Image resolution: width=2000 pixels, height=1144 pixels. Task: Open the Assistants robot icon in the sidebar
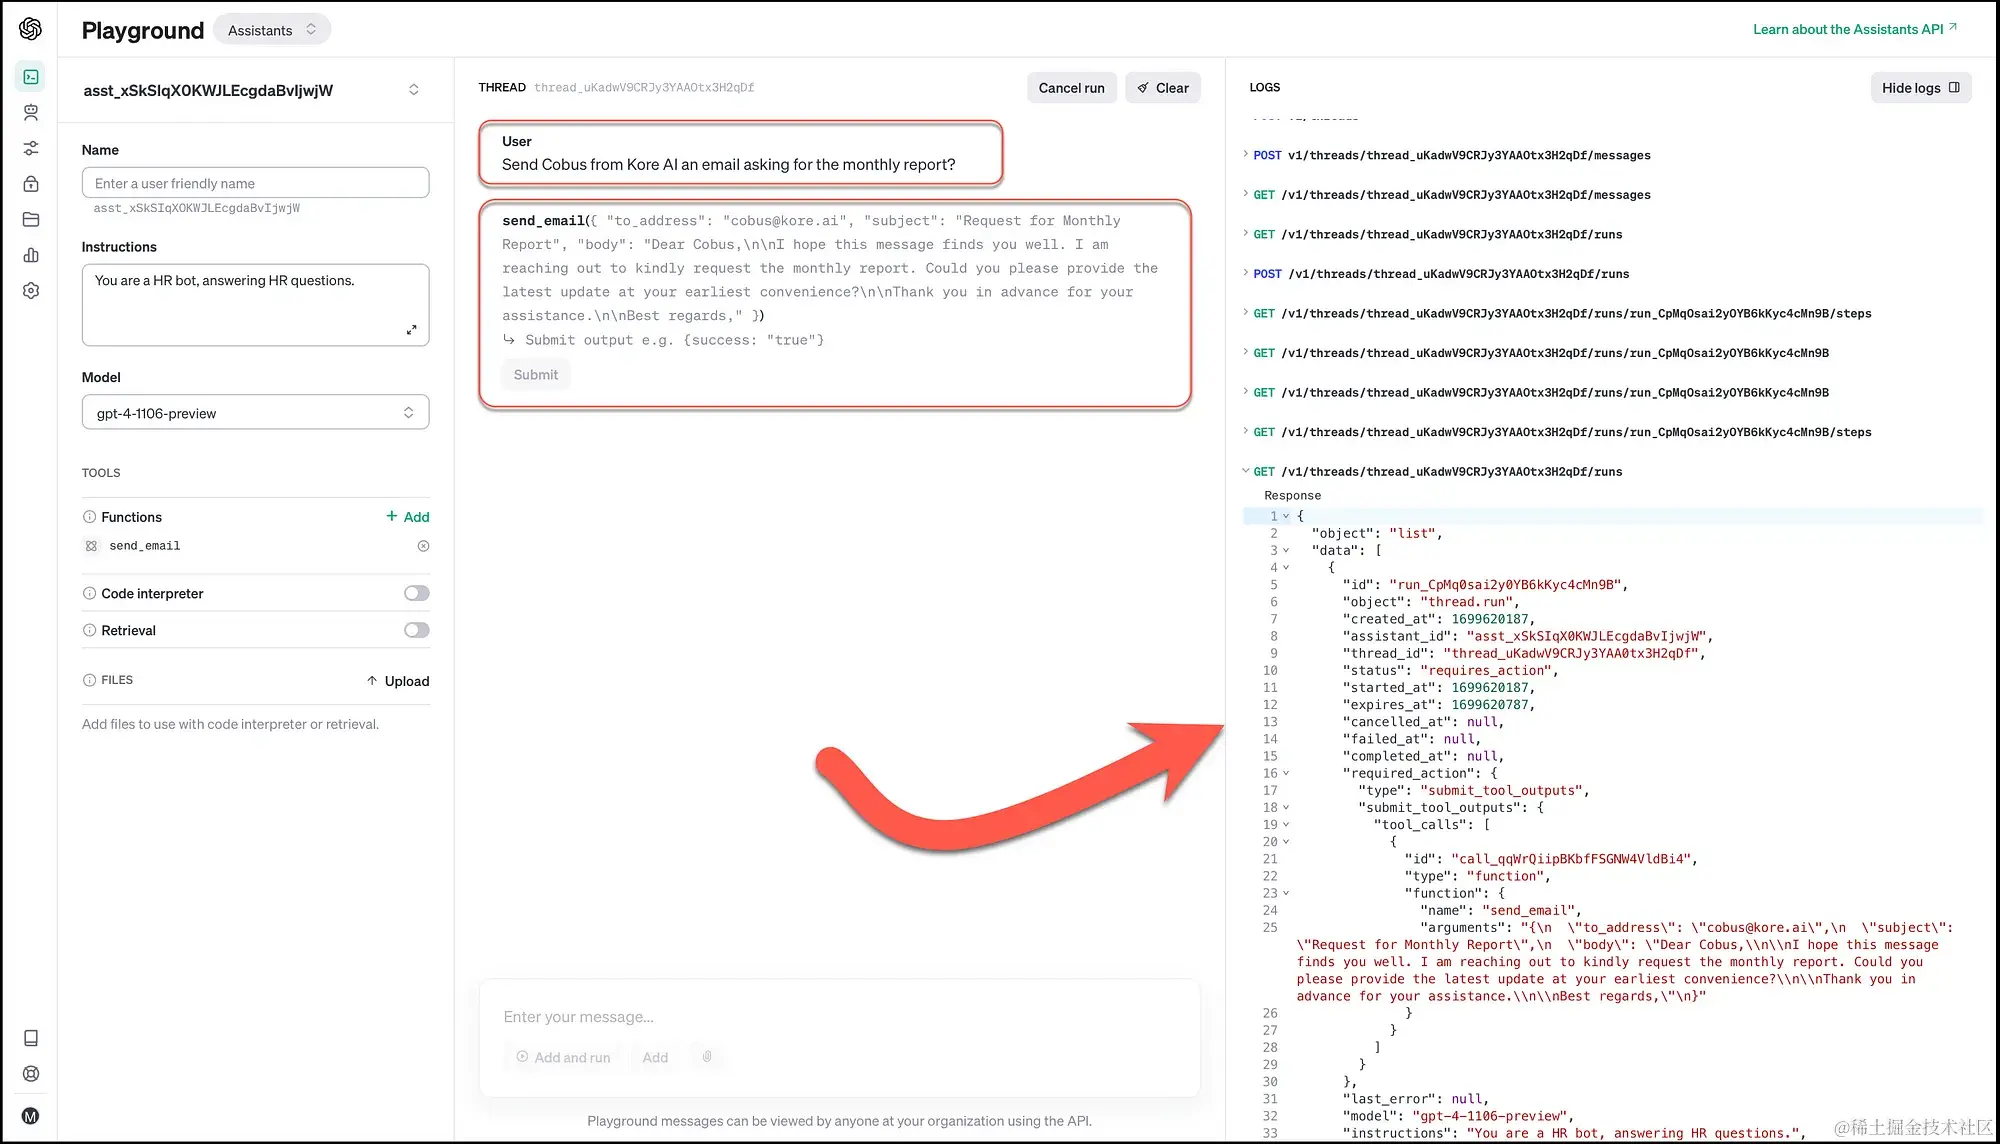[31, 112]
